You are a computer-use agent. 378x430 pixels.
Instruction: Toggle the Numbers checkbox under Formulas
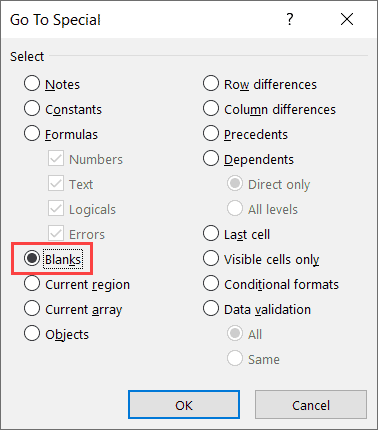tap(56, 158)
